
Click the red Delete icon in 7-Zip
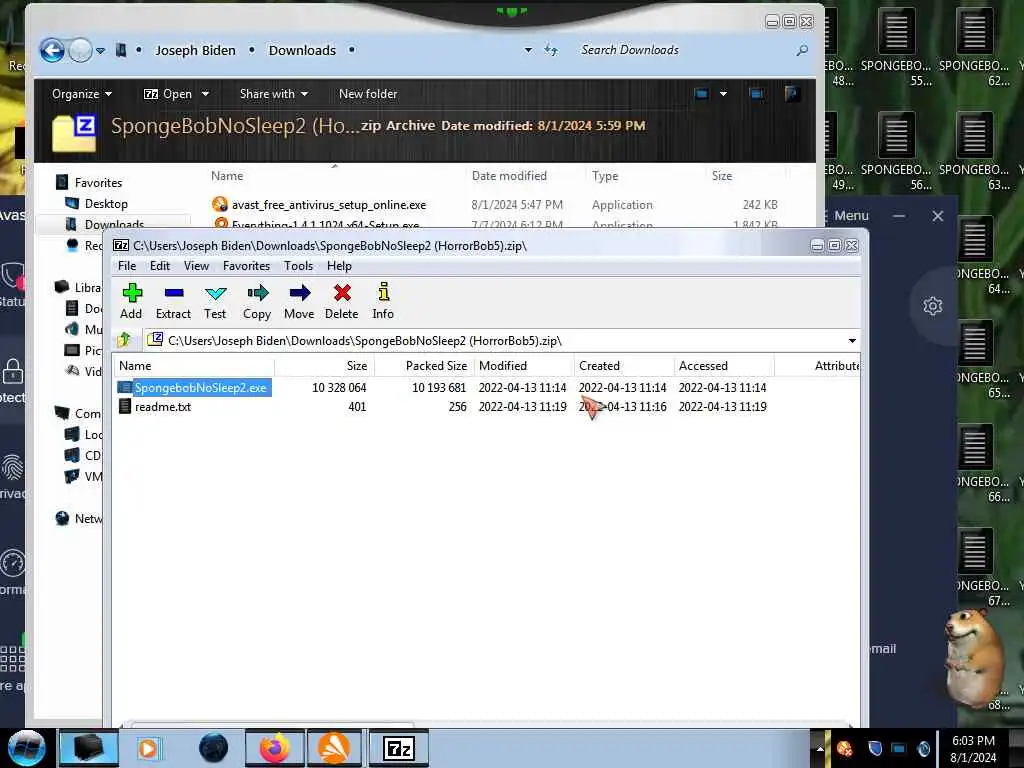[342, 301]
